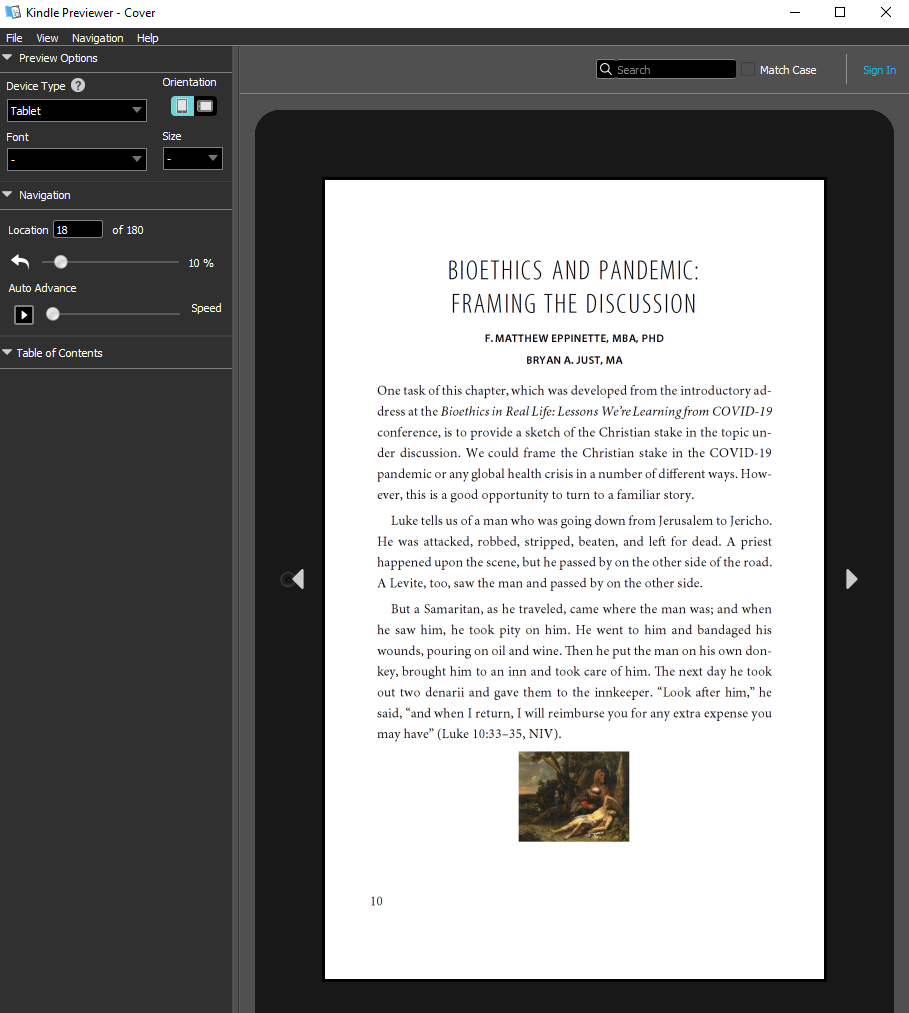Open the File menu

(x=14, y=37)
